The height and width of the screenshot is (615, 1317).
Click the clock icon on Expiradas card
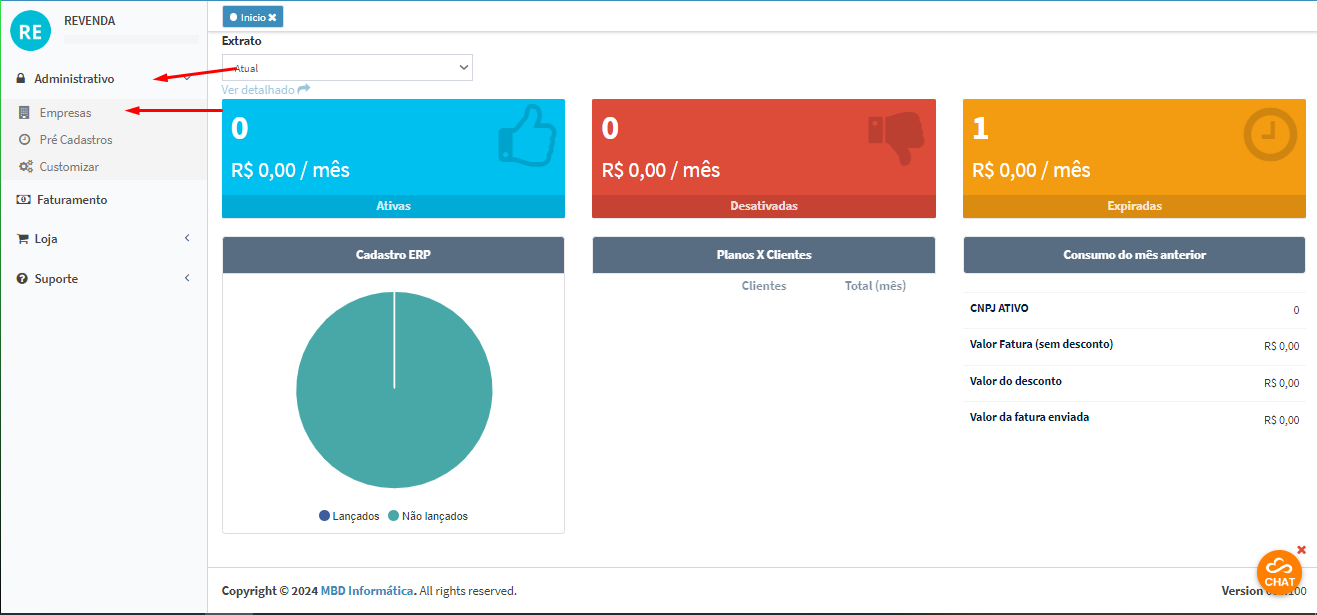pyautogui.click(x=1269, y=135)
